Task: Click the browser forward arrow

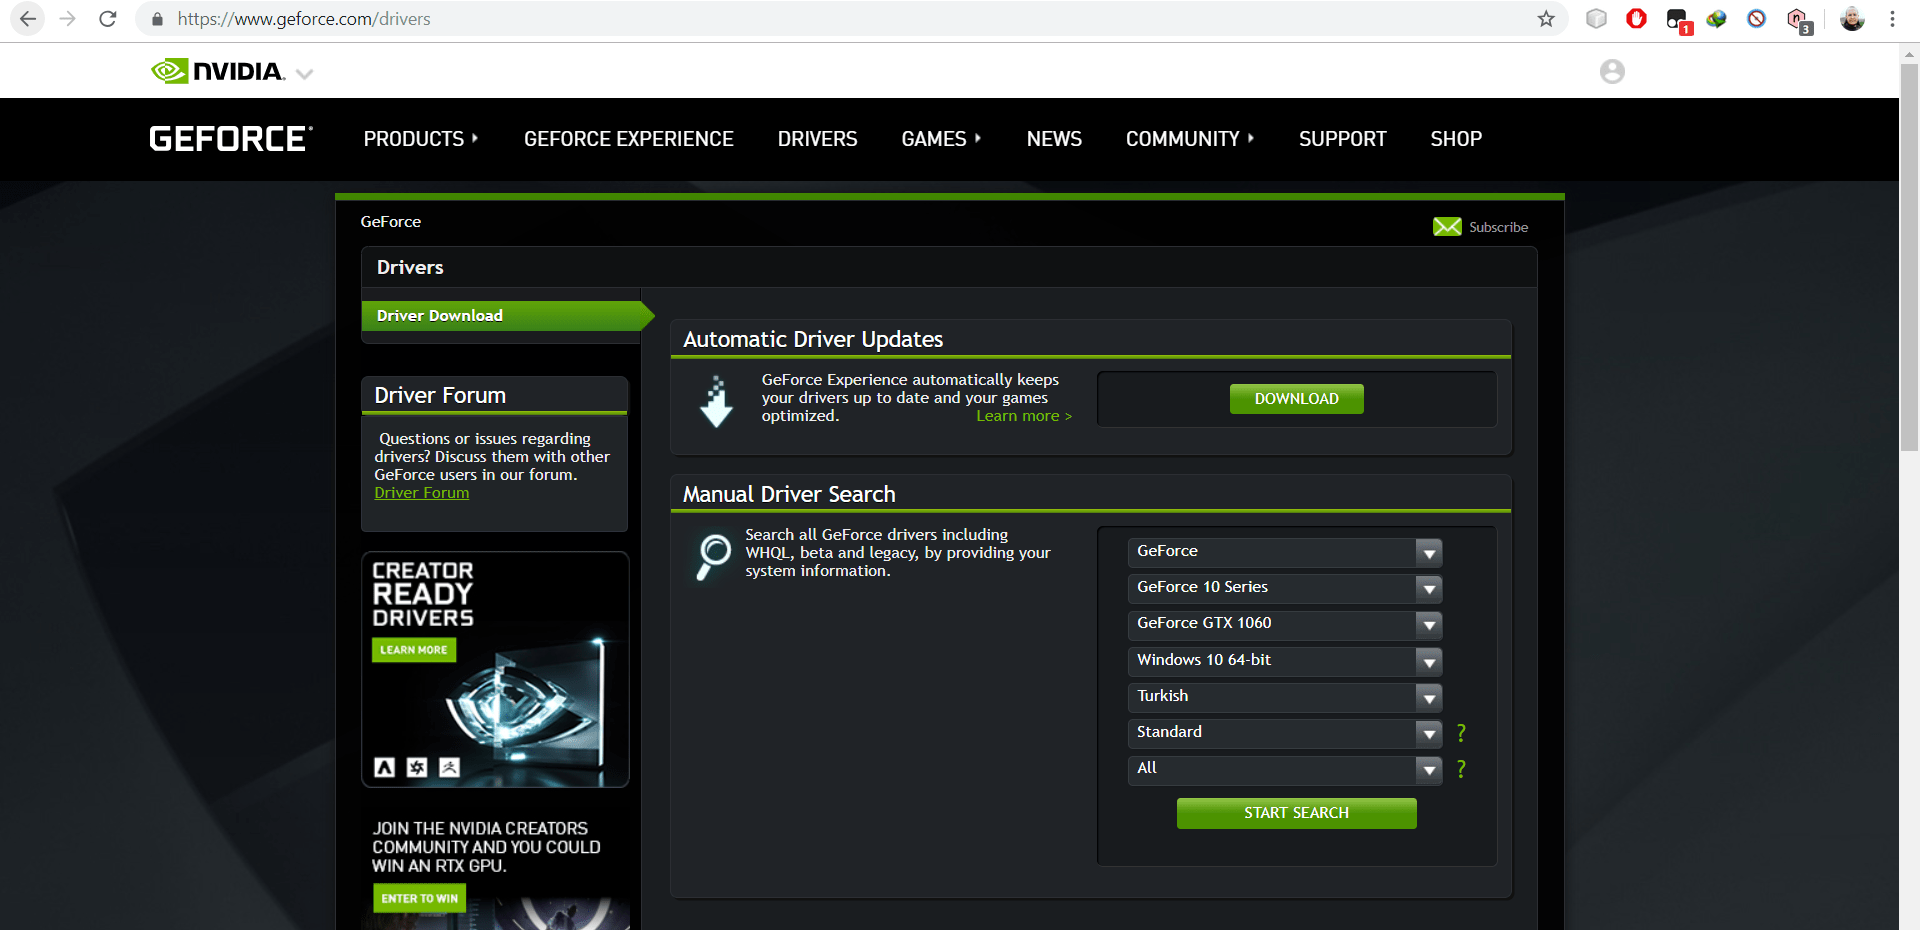Action: [x=68, y=19]
